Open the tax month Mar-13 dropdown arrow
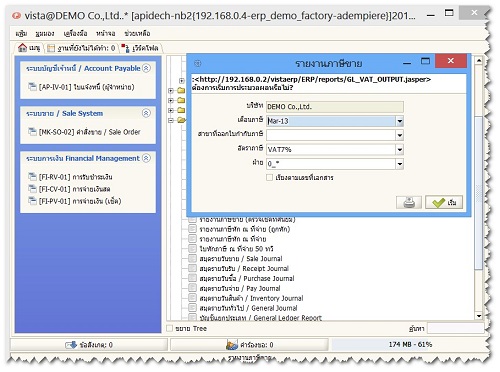The image size is (500, 372). coord(400,121)
